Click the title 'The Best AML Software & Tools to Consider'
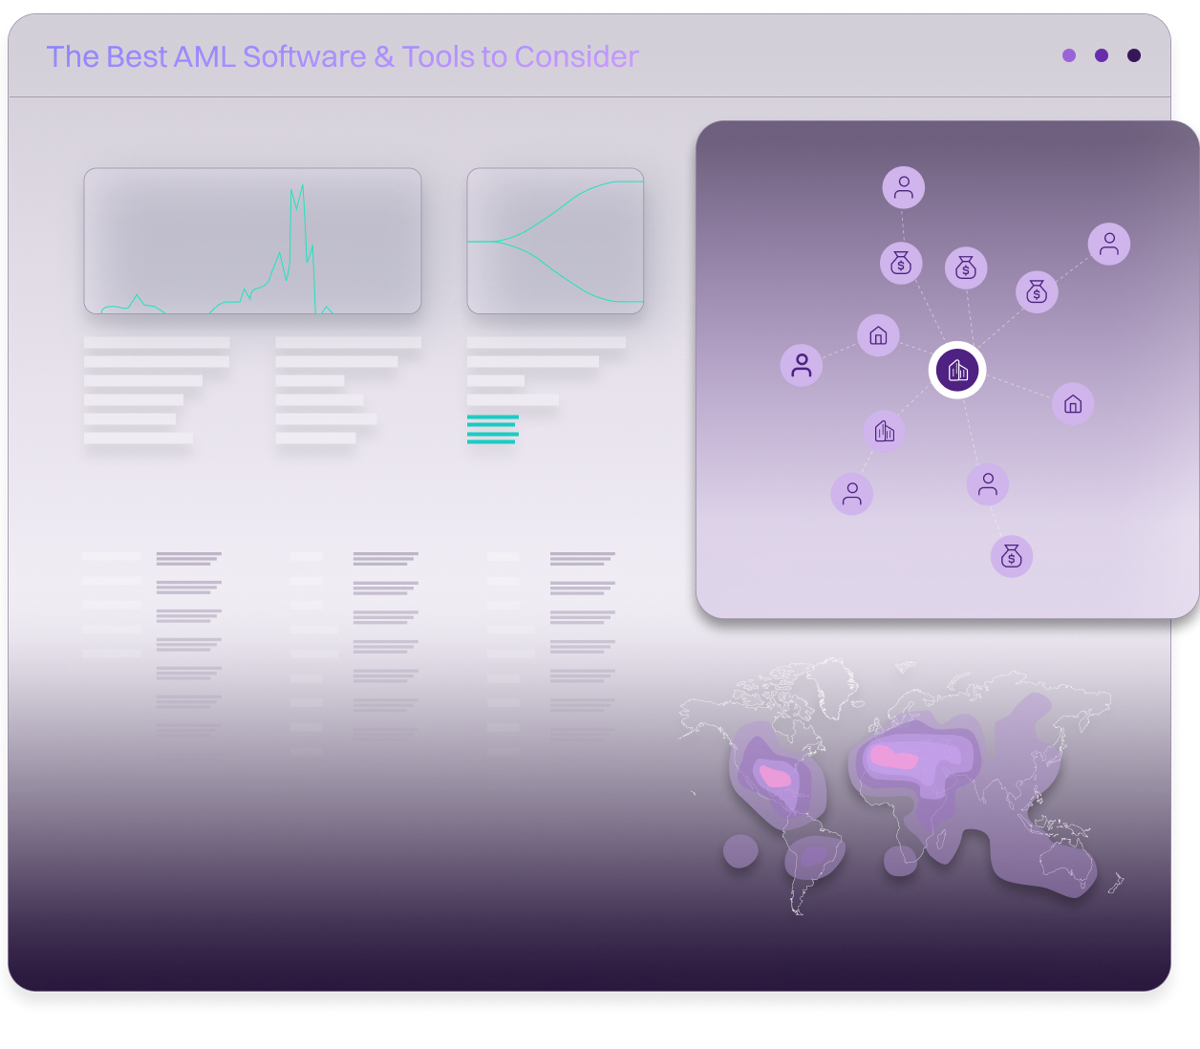Screen dimensions: 1200x1049 pos(342,57)
